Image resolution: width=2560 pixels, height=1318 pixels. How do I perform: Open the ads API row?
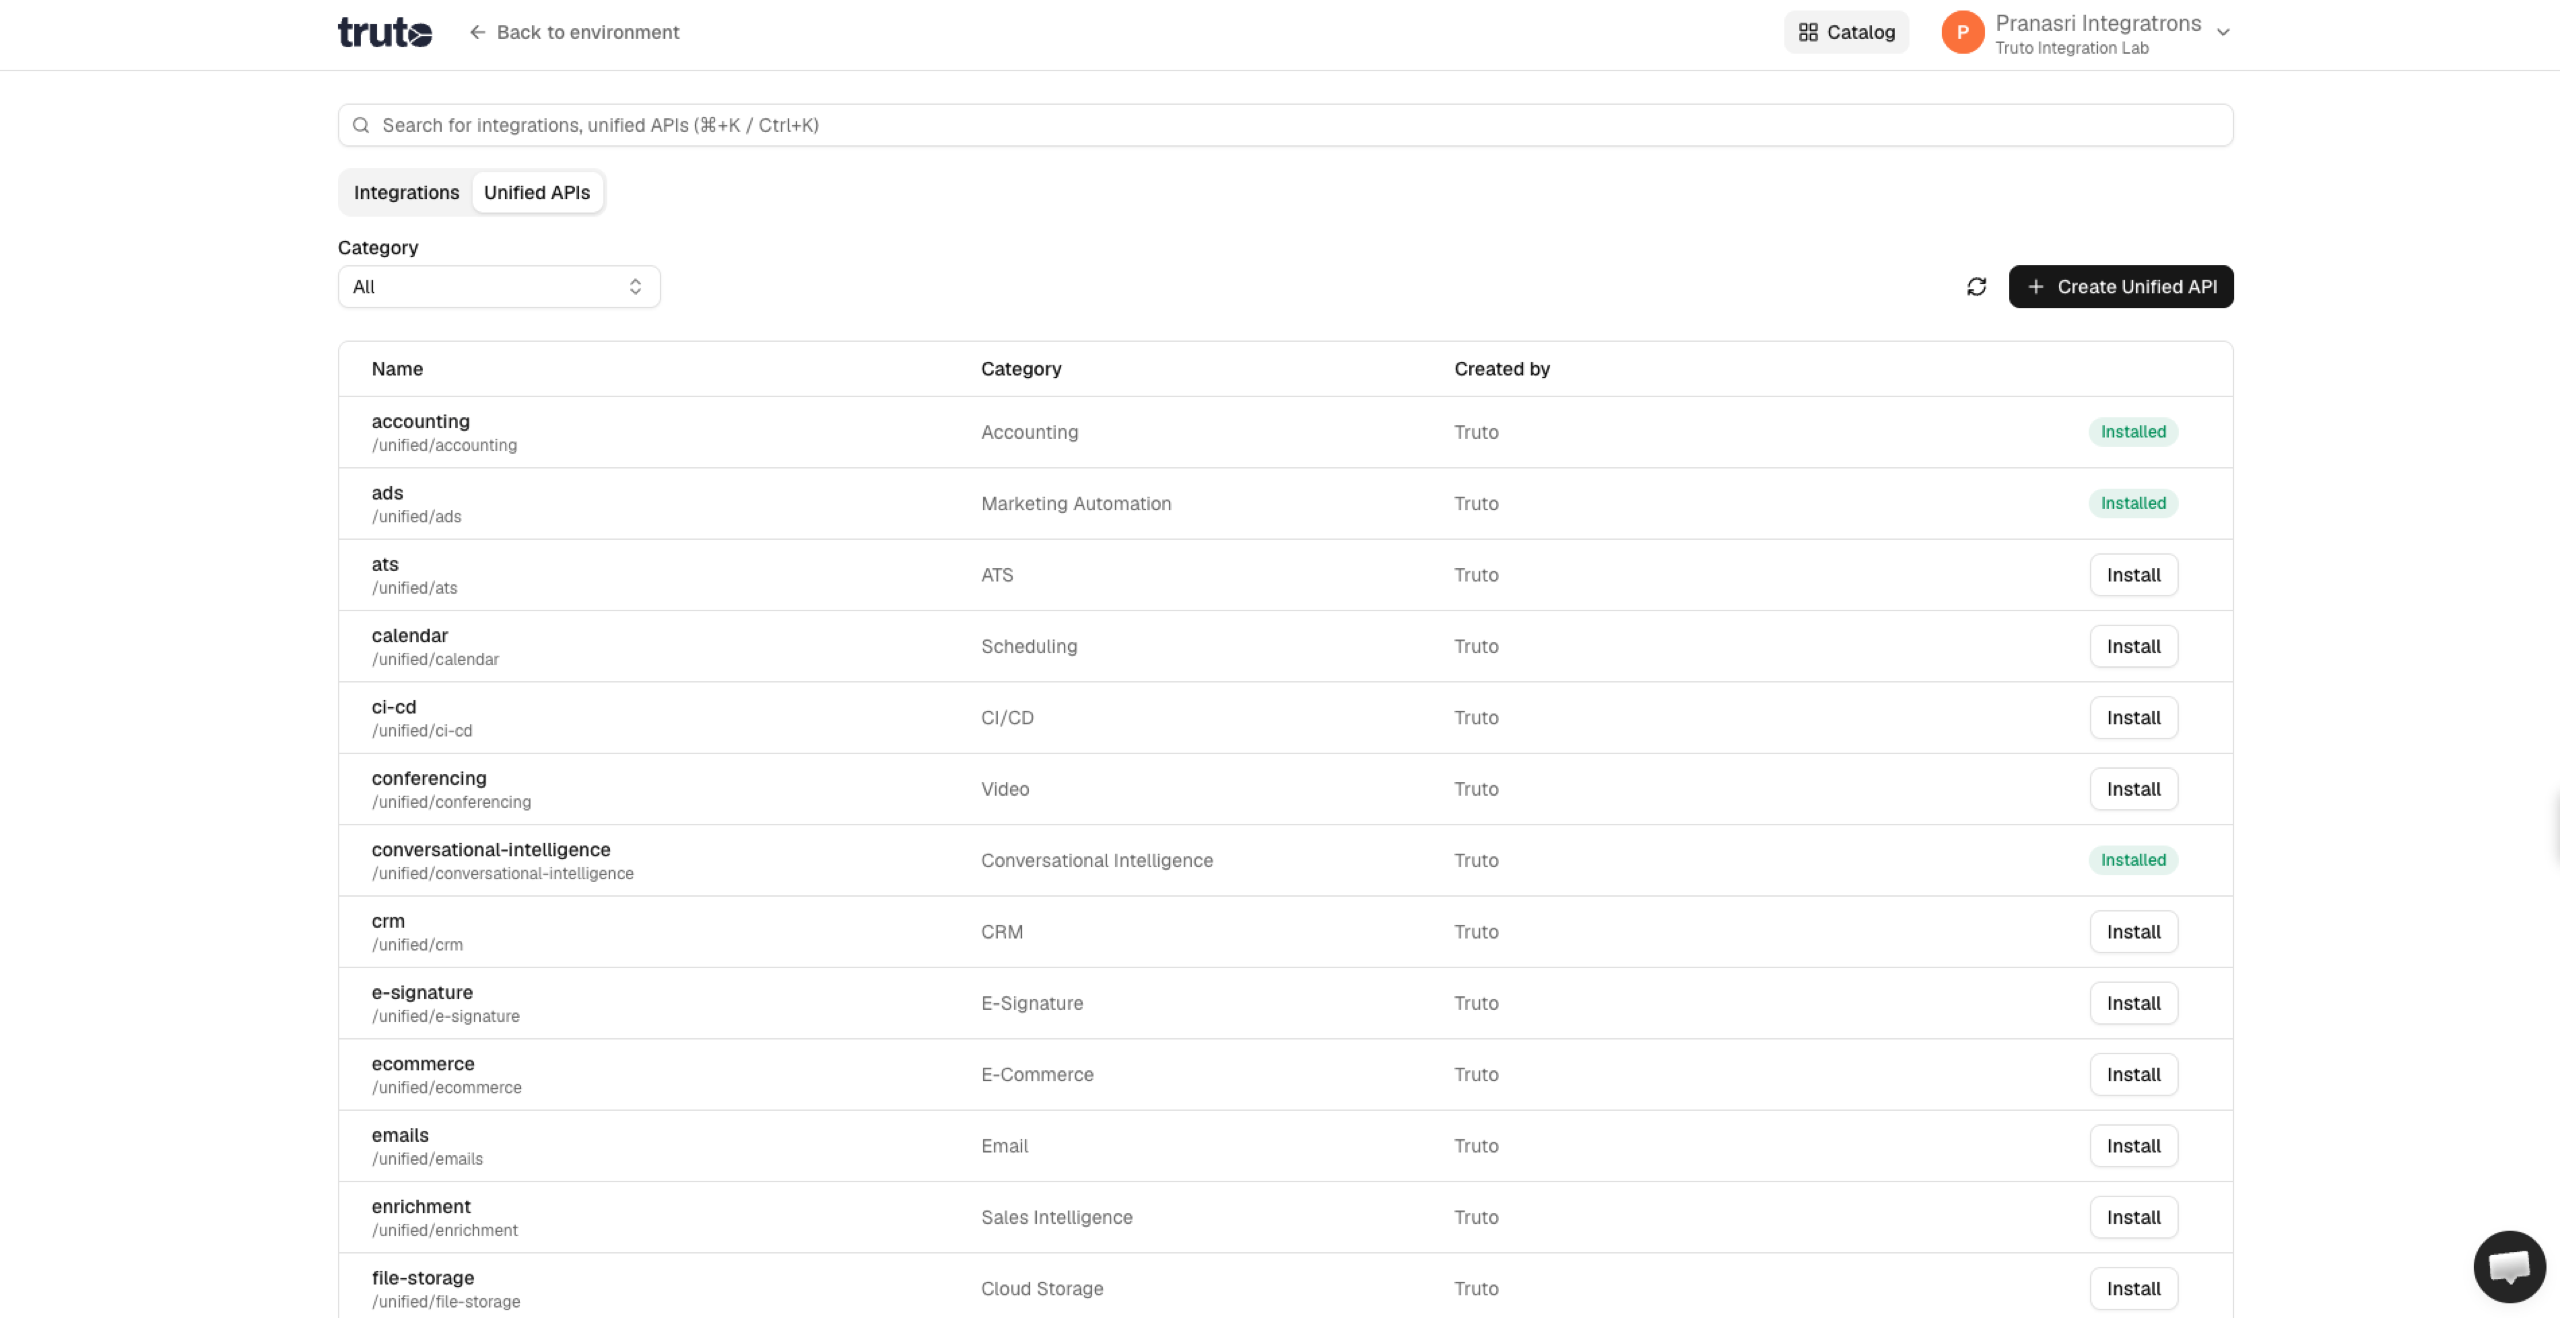pyautogui.click(x=1285, y=503)
